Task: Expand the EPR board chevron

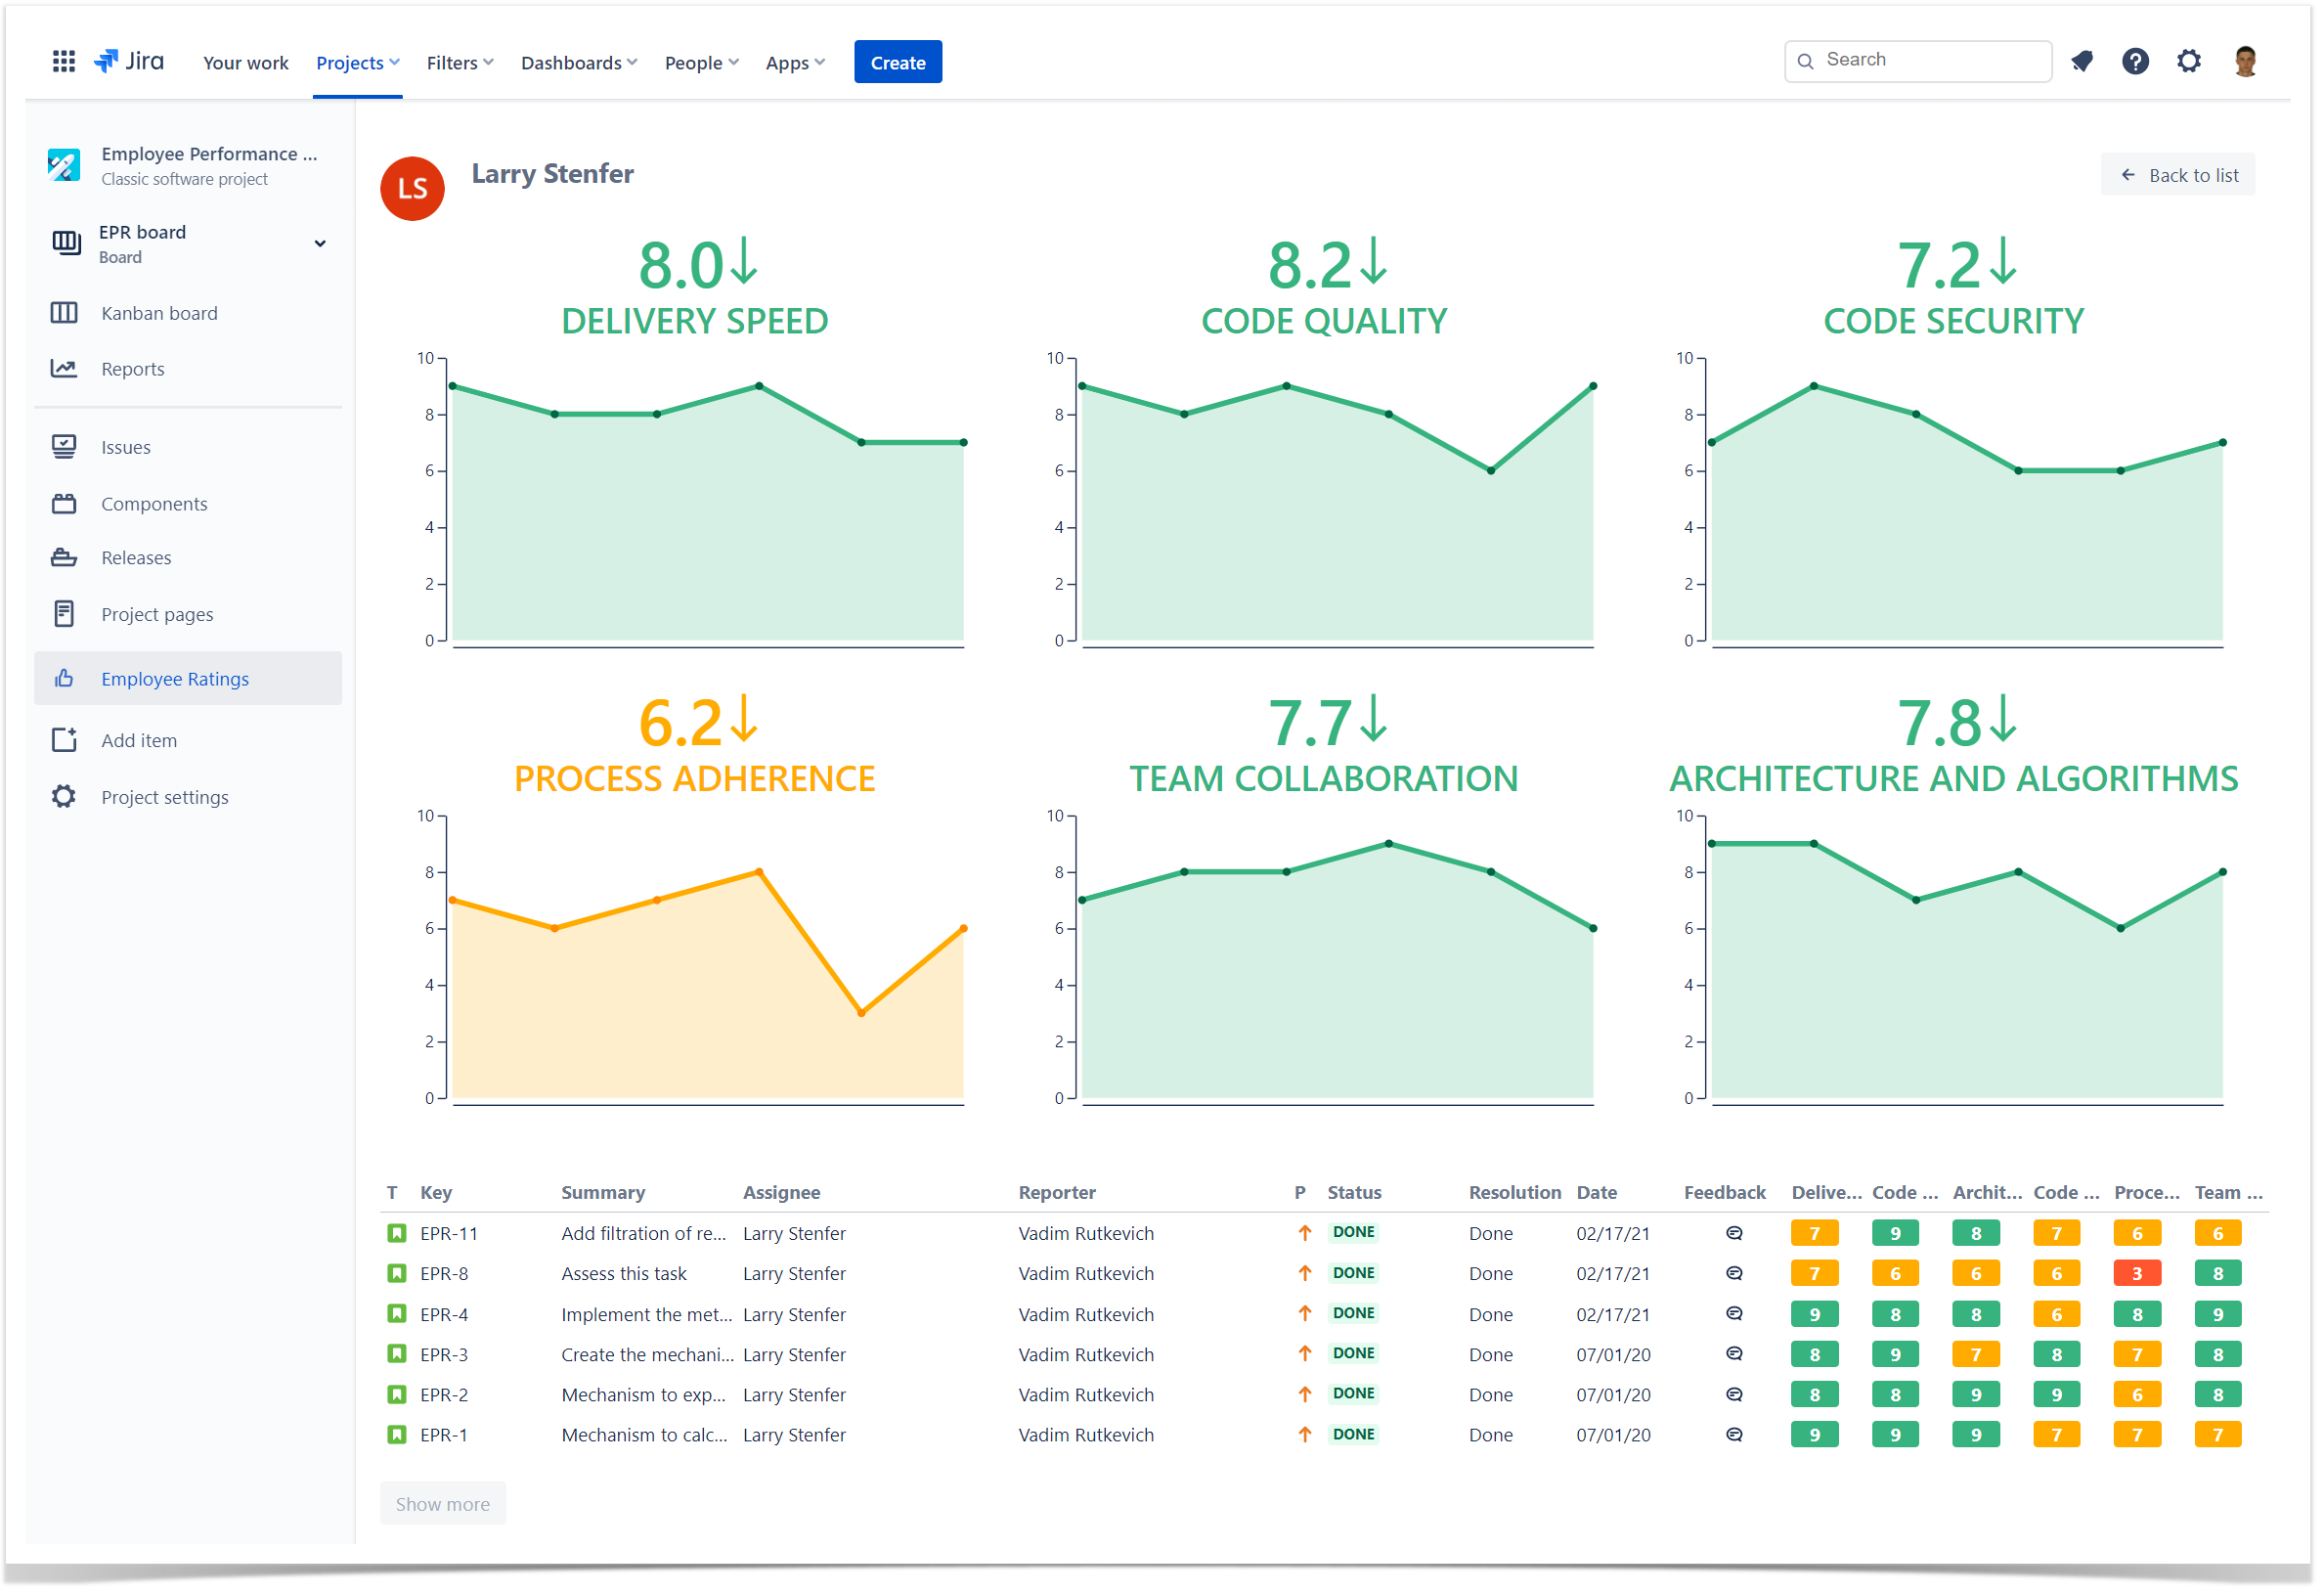Action: 321,244
